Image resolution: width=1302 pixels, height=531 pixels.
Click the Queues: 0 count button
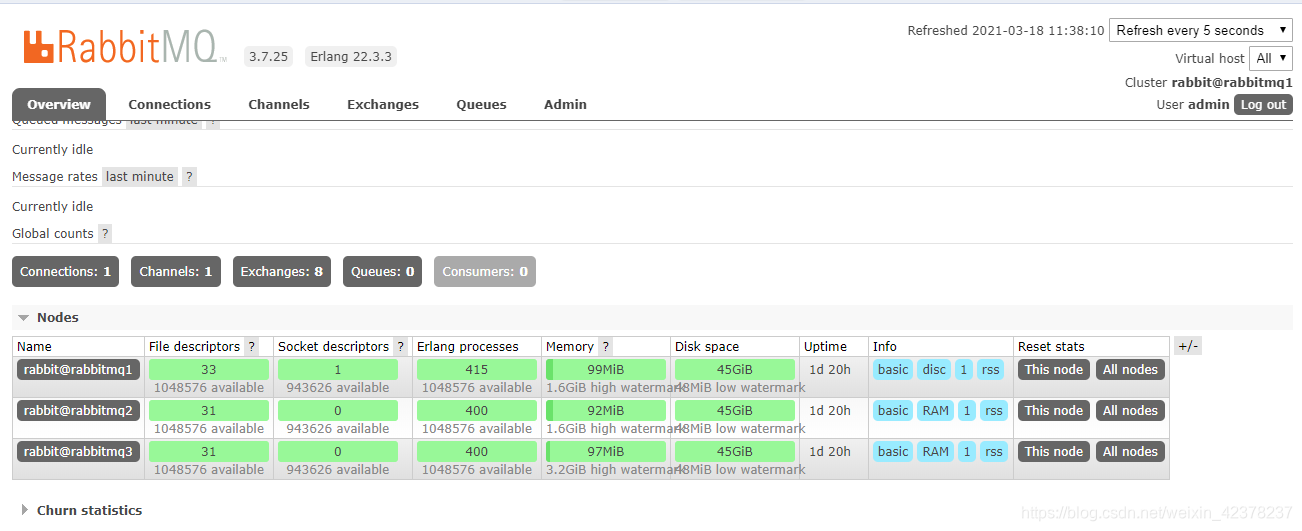point(382,272)
